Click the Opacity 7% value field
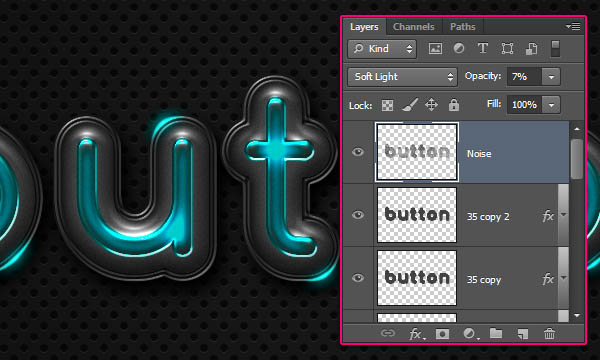 [525, 77]
